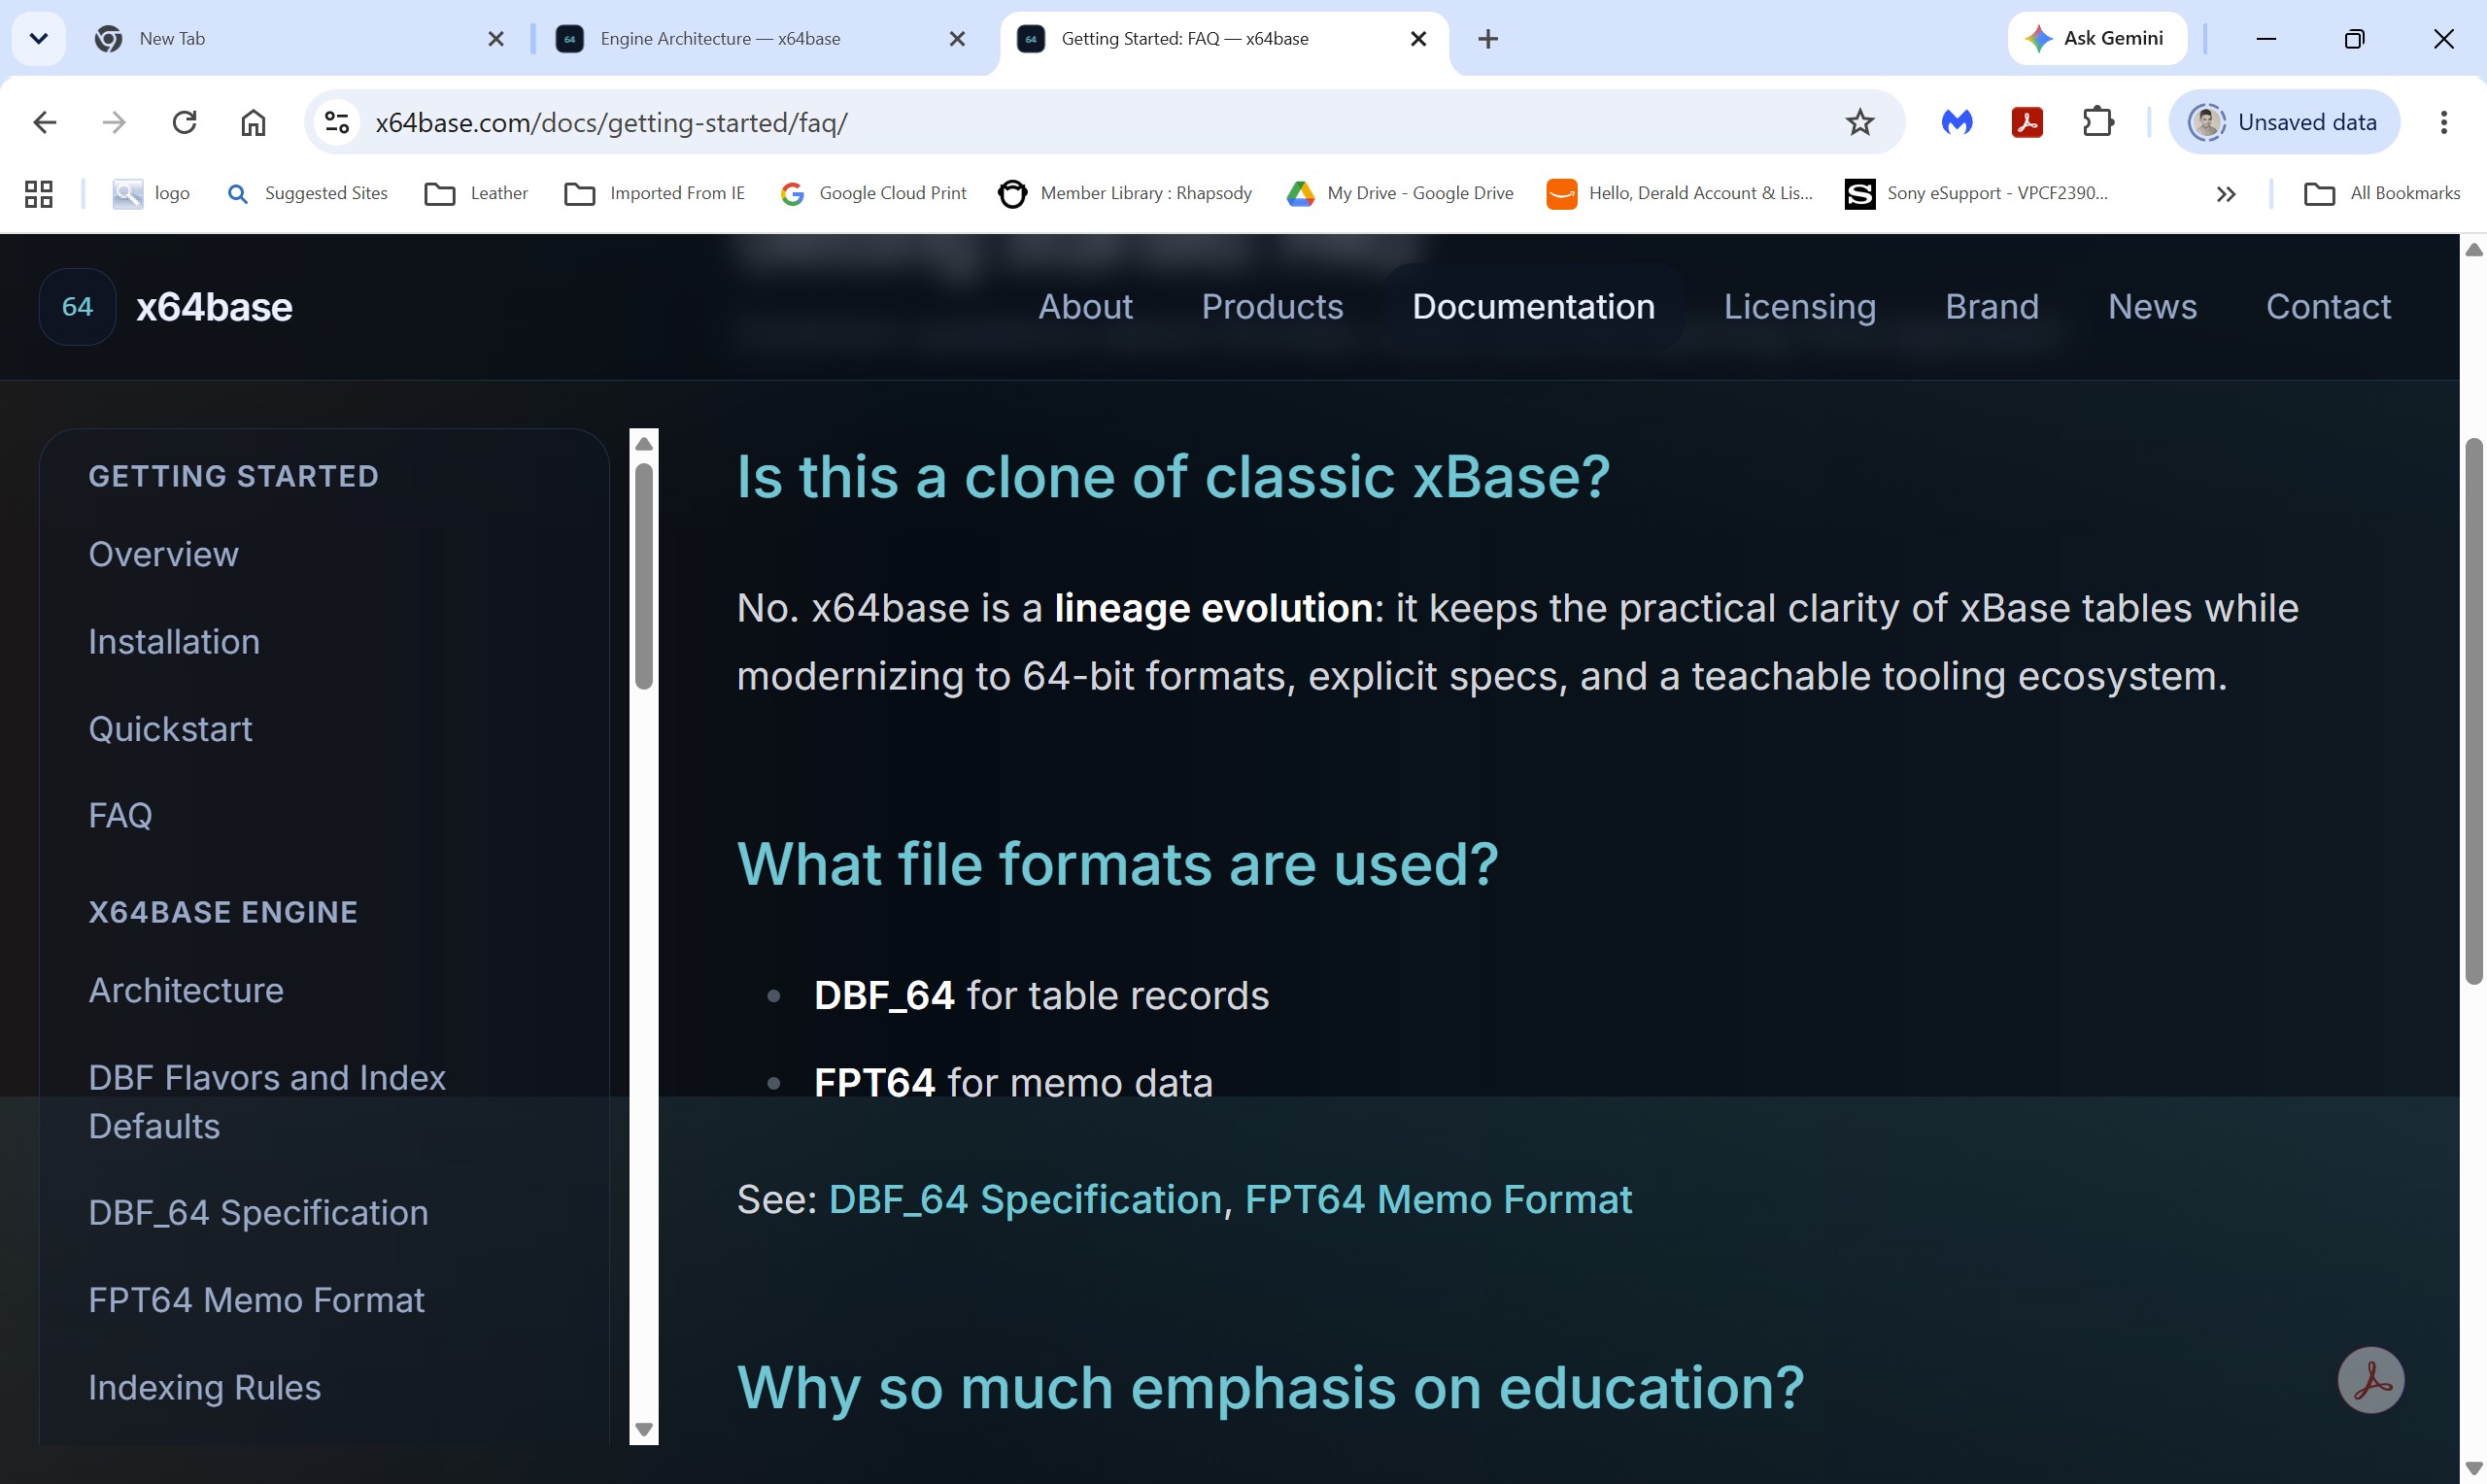Open the Extensions puzzle icon
The width and height of the screenshot is (2487, 1484).
pyautogui.click(x=2098, y=122)
